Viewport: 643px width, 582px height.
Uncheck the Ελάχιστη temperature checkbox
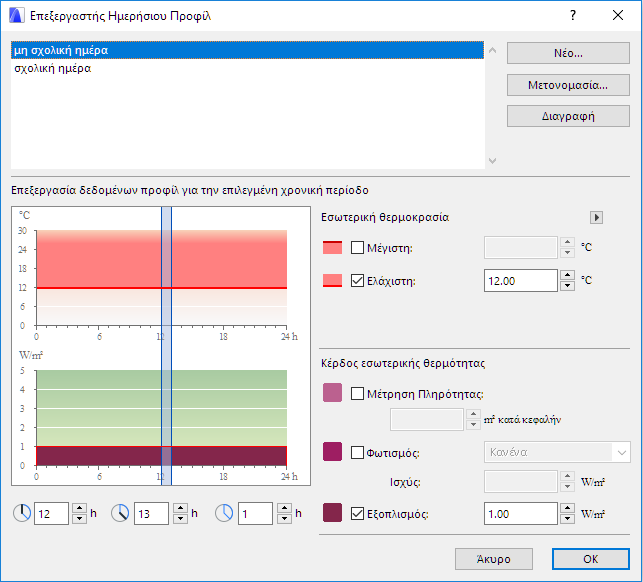[358, 281]
